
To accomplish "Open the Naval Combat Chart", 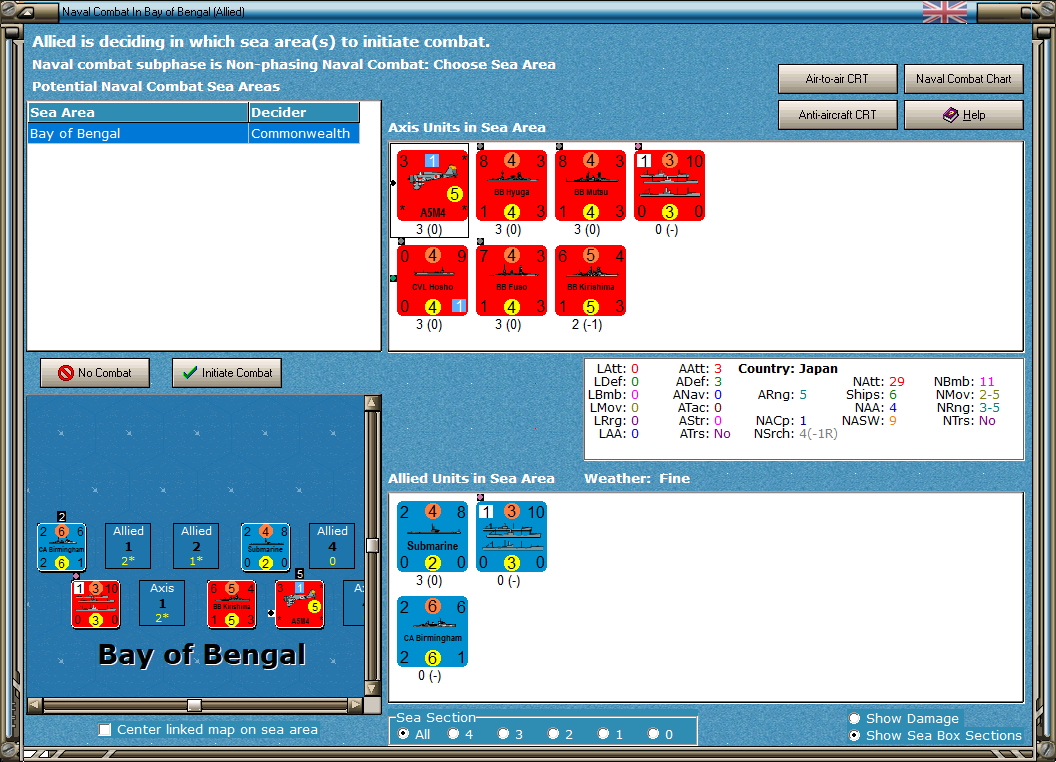I will pyautogui.click(x=963, y=79).
